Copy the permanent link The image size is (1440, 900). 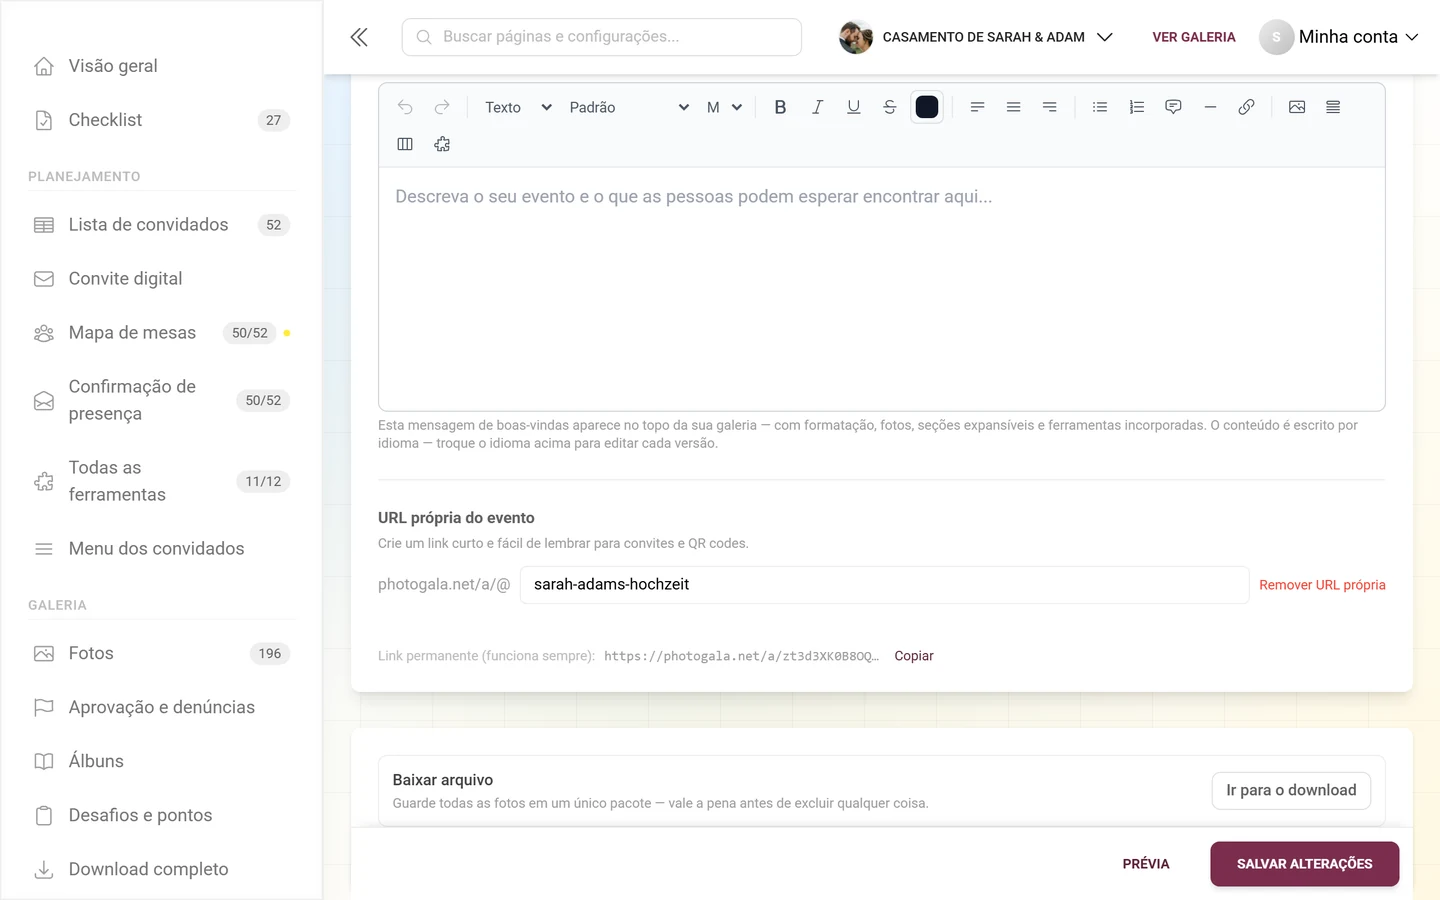[914, 656]
